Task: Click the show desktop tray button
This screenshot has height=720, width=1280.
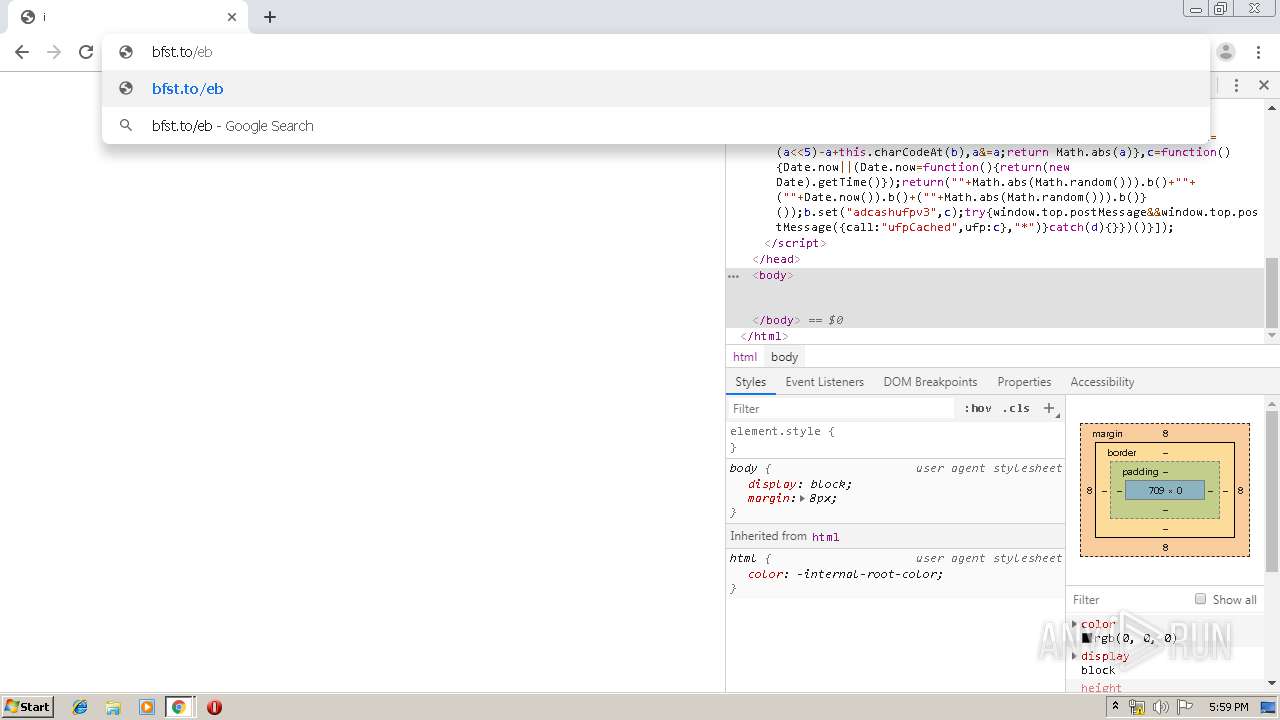Action: (1269, 707)
